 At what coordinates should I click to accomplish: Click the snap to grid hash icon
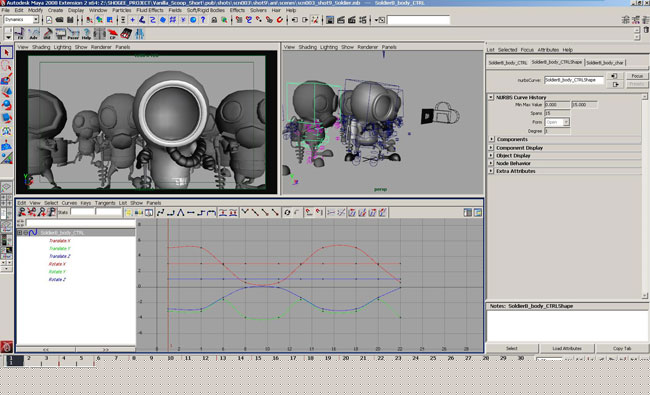point(173,20)
